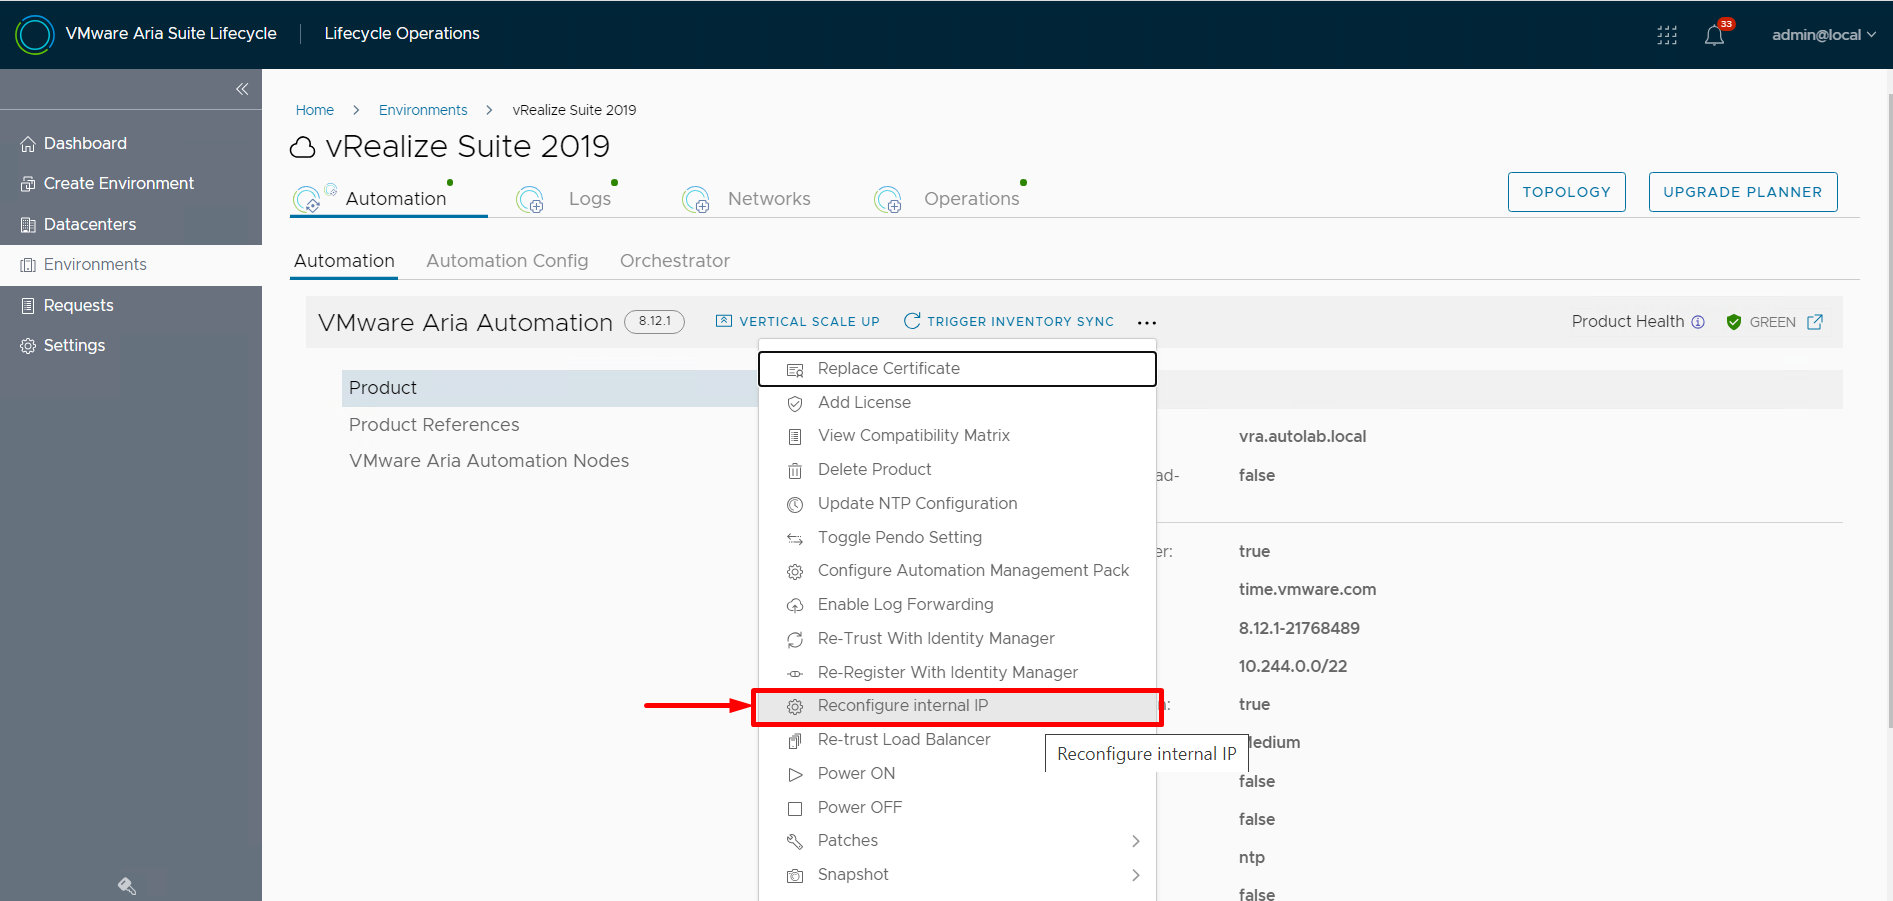1893x901 pixels.
Task: Click the TOPOLOGY button
Action: tap(1567, 192)
